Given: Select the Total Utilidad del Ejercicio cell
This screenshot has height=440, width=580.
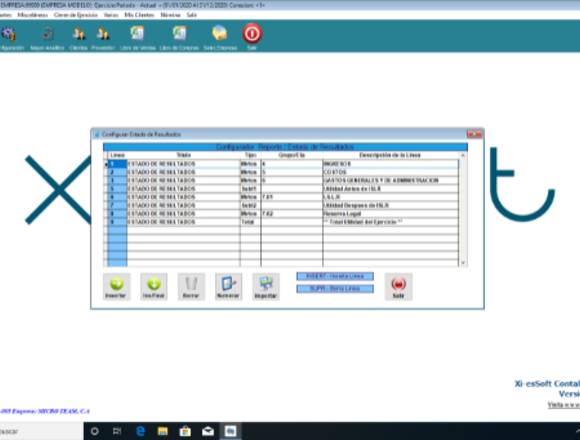Looking at the screenshot, I should [x=391, y=222].
